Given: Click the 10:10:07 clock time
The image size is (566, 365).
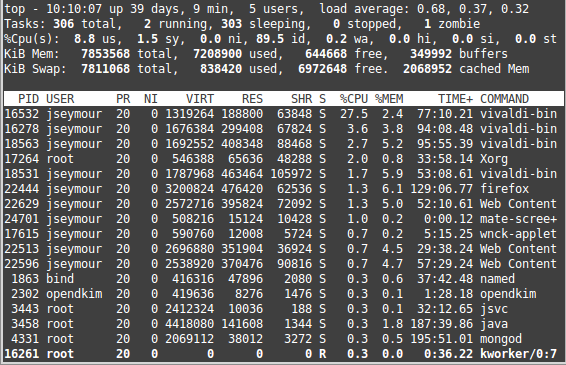Looking at the screenshot, I should click(74, 9).
